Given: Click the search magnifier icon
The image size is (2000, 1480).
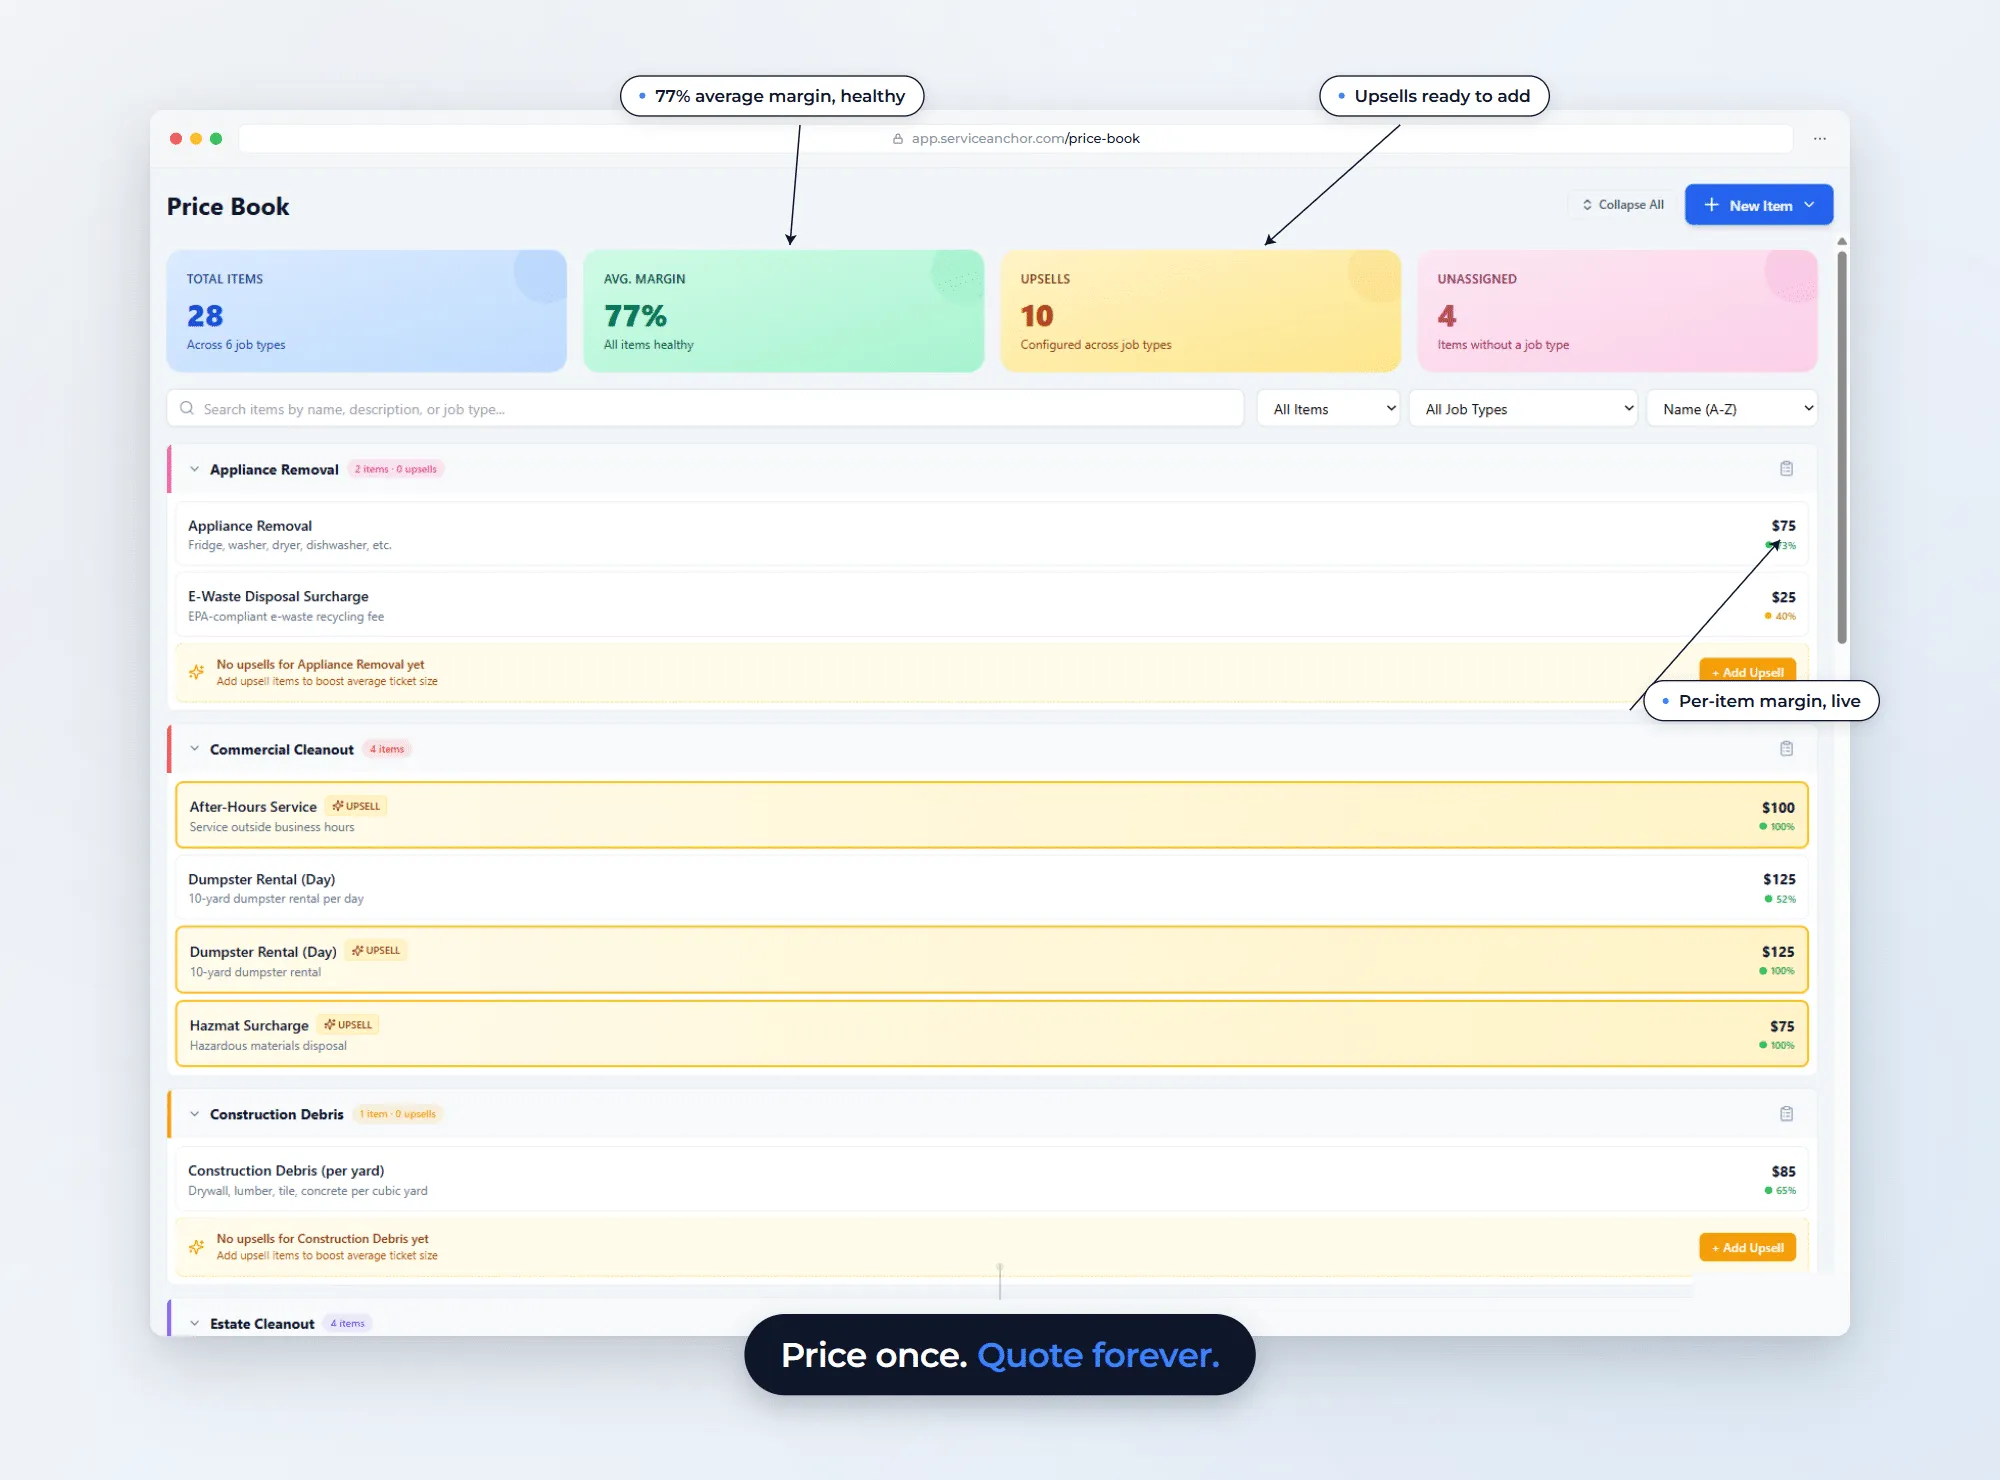Looking at the screenshot, I should (187, 408).
